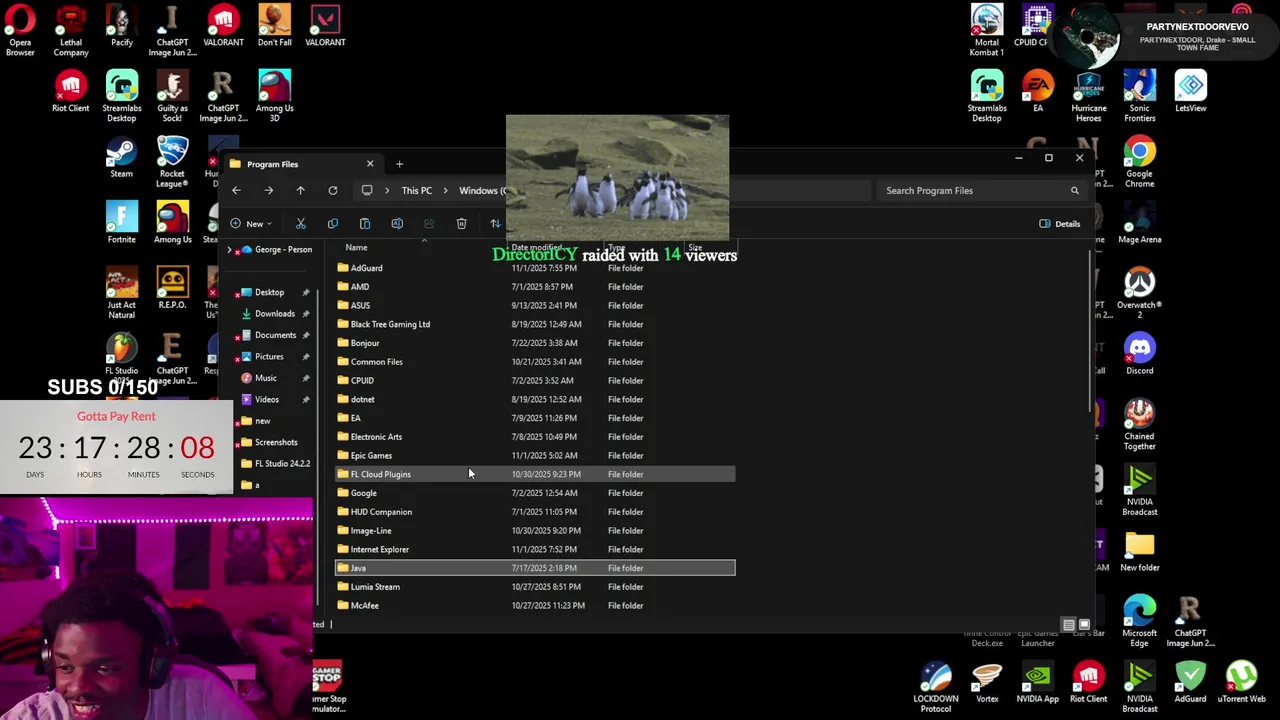Click the Paste icon in Explorer toolbar
1280x720 pixels.
pyautogui.click(x=365, y=224)
